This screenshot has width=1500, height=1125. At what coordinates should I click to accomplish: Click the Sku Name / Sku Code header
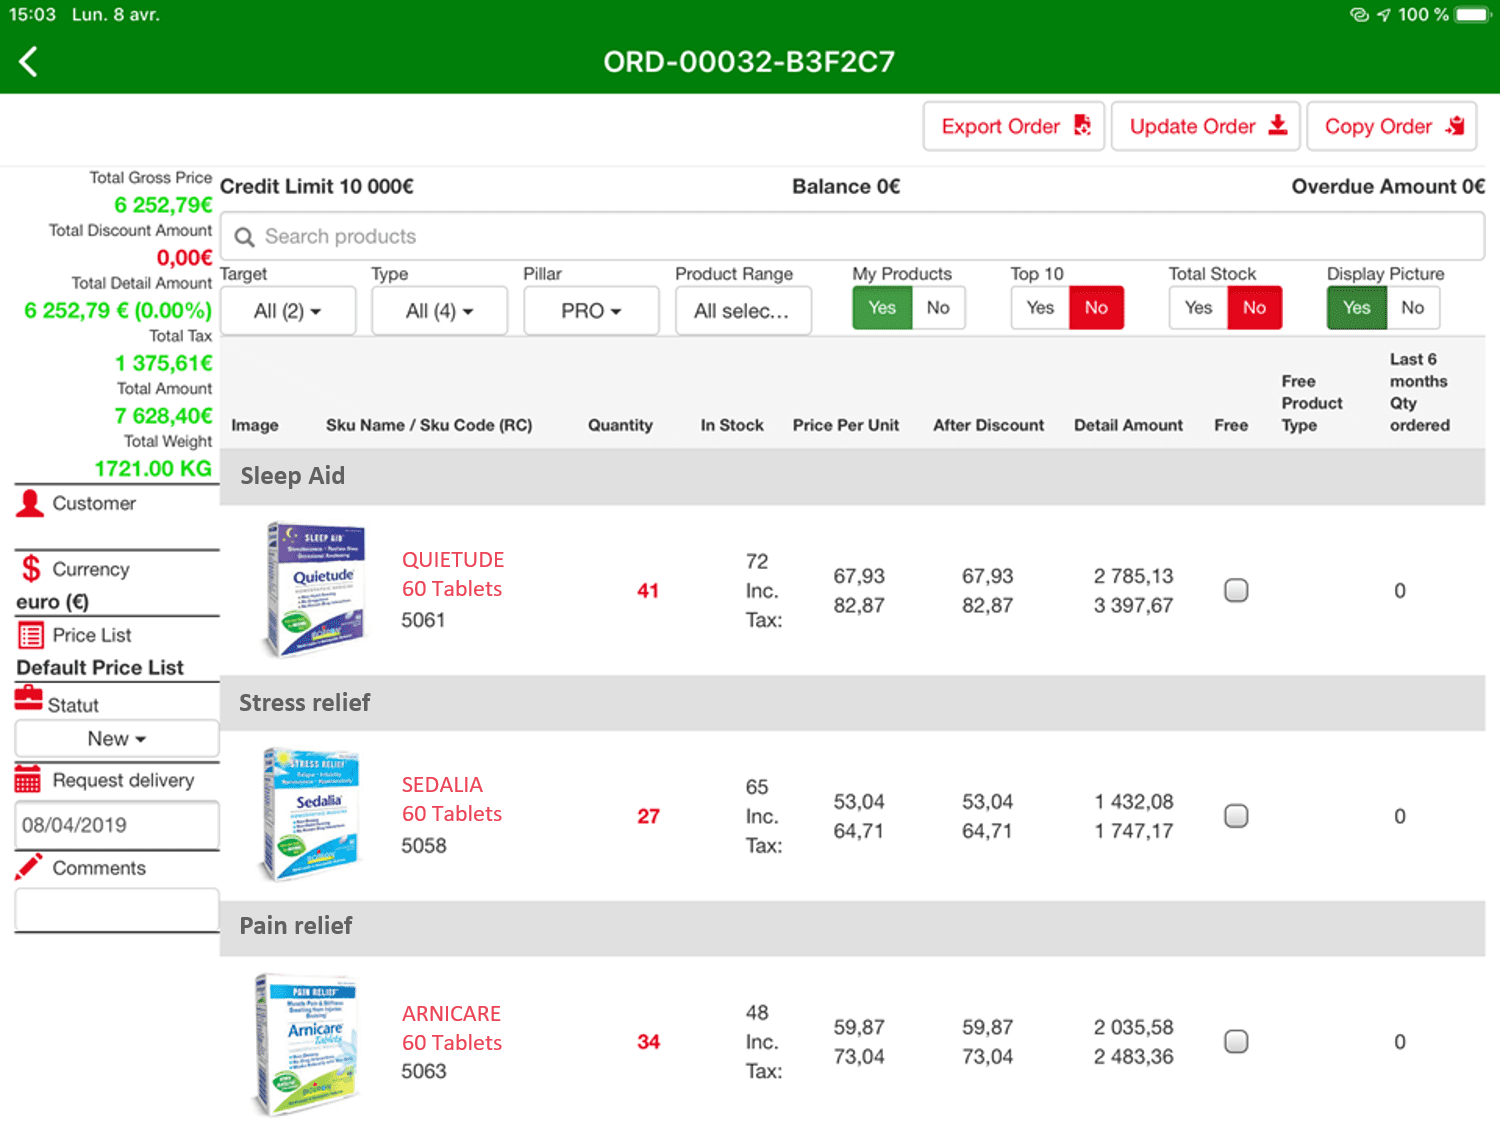[x=429, y=425]
